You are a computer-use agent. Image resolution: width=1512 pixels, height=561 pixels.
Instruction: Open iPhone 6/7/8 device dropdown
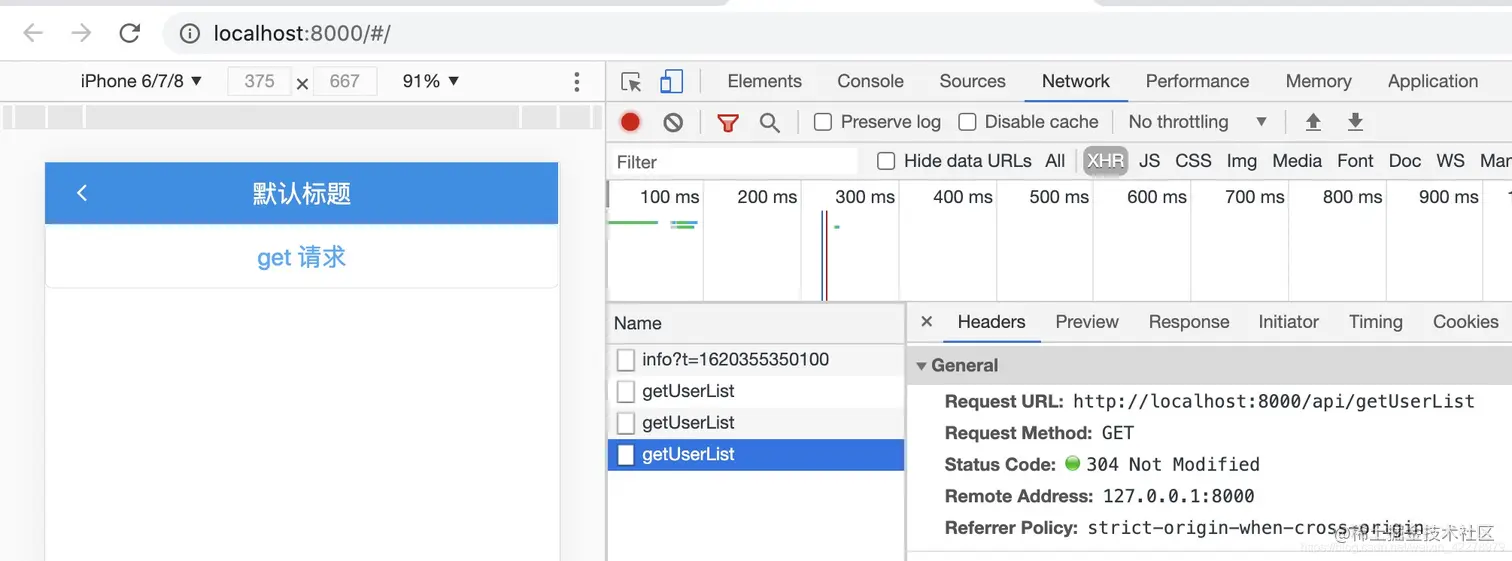tap(141, 81)
